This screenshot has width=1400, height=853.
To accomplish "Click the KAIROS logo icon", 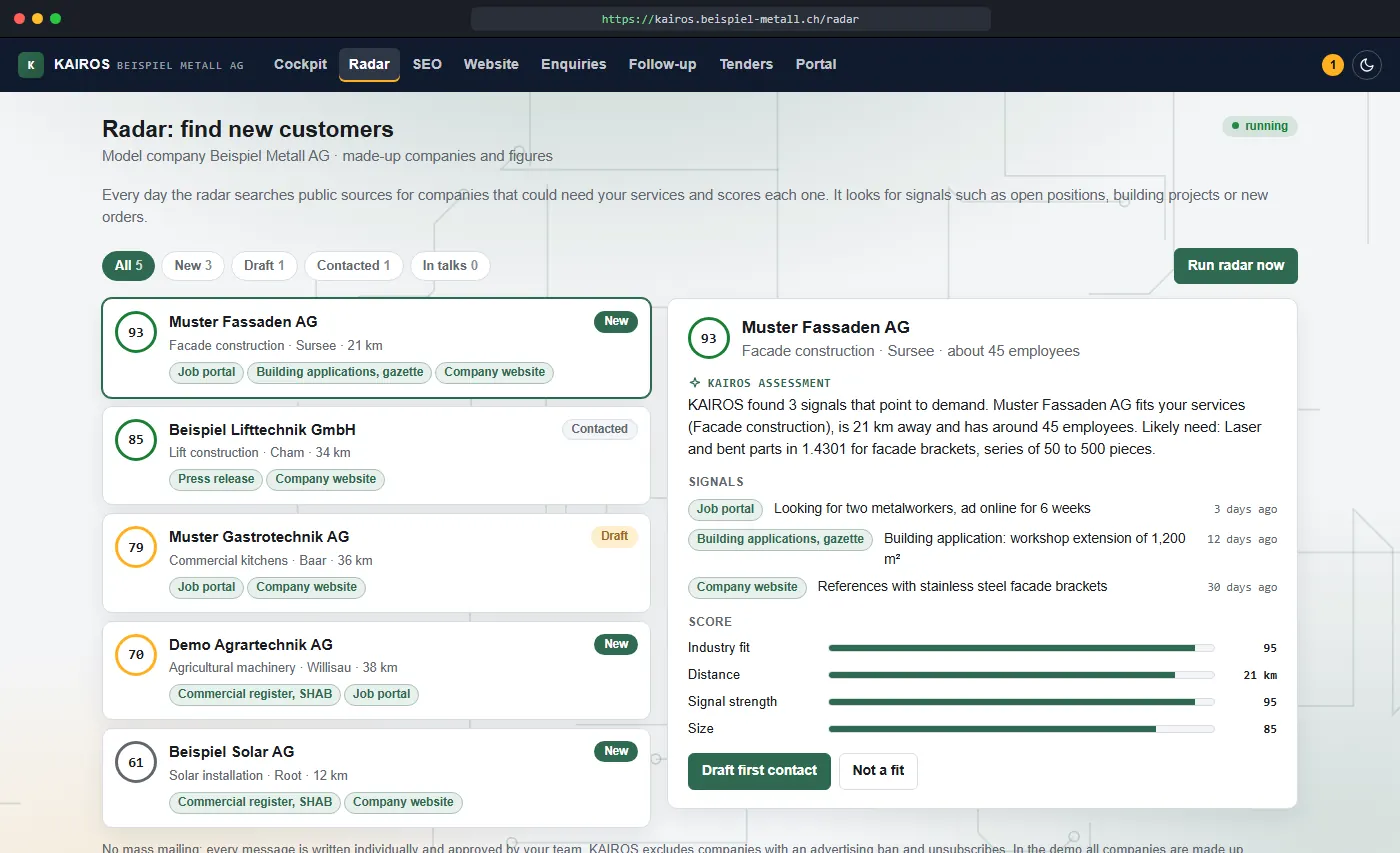I will click(x=31, y=65).
